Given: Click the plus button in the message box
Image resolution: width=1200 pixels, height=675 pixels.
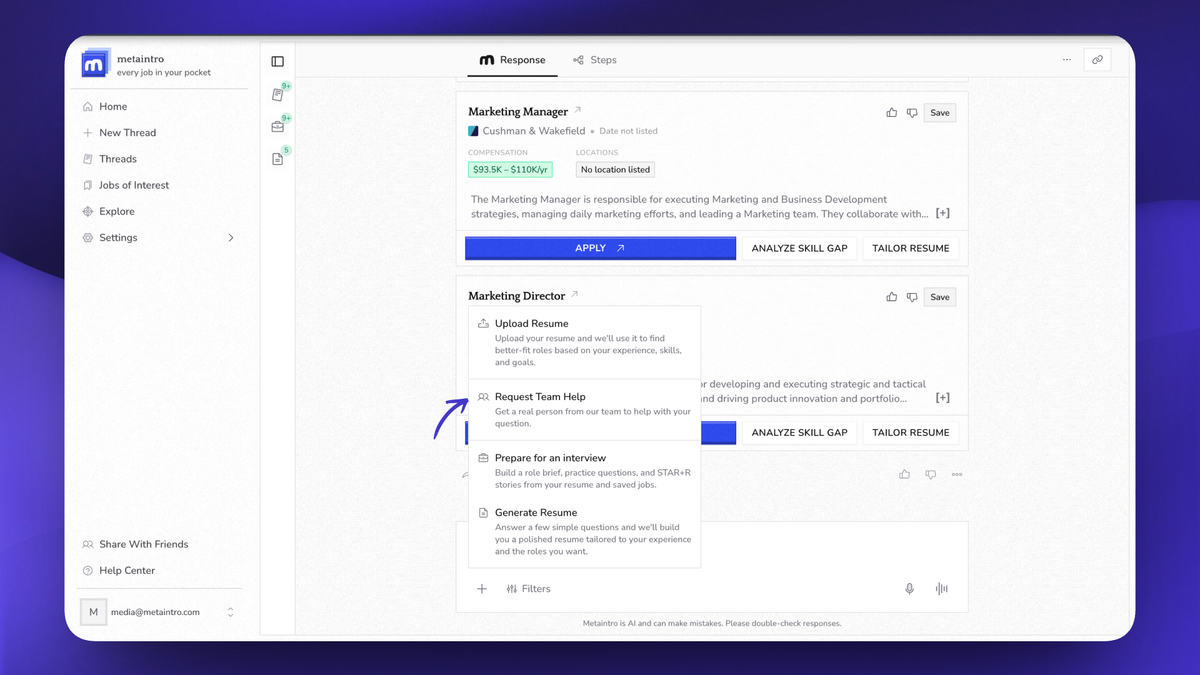Looking at the screenshot, I should [x=482, y=589].
